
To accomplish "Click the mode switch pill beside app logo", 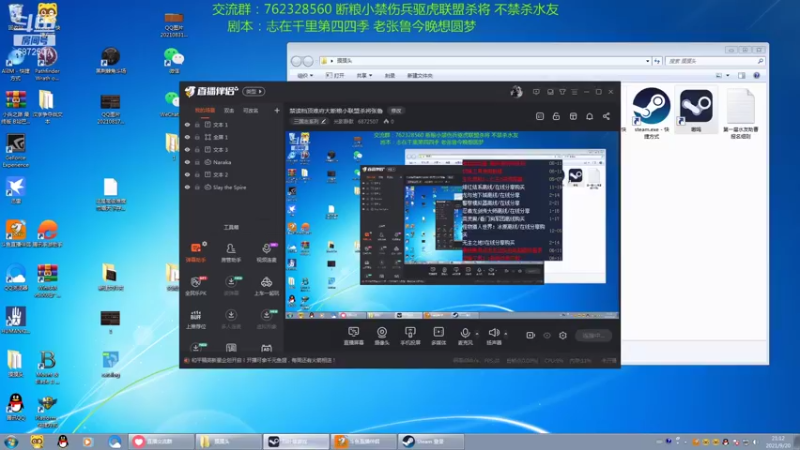I will coord(254,91).
